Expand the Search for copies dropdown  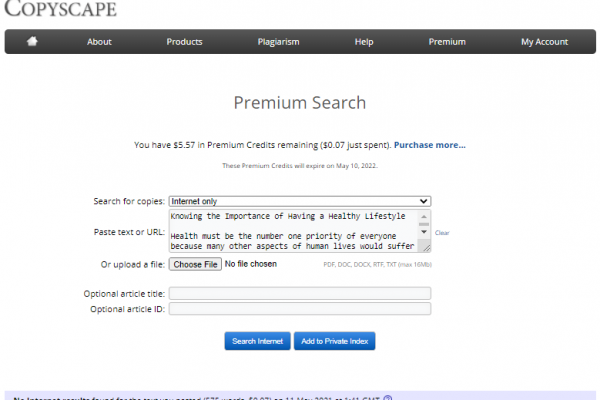(300, 201)
